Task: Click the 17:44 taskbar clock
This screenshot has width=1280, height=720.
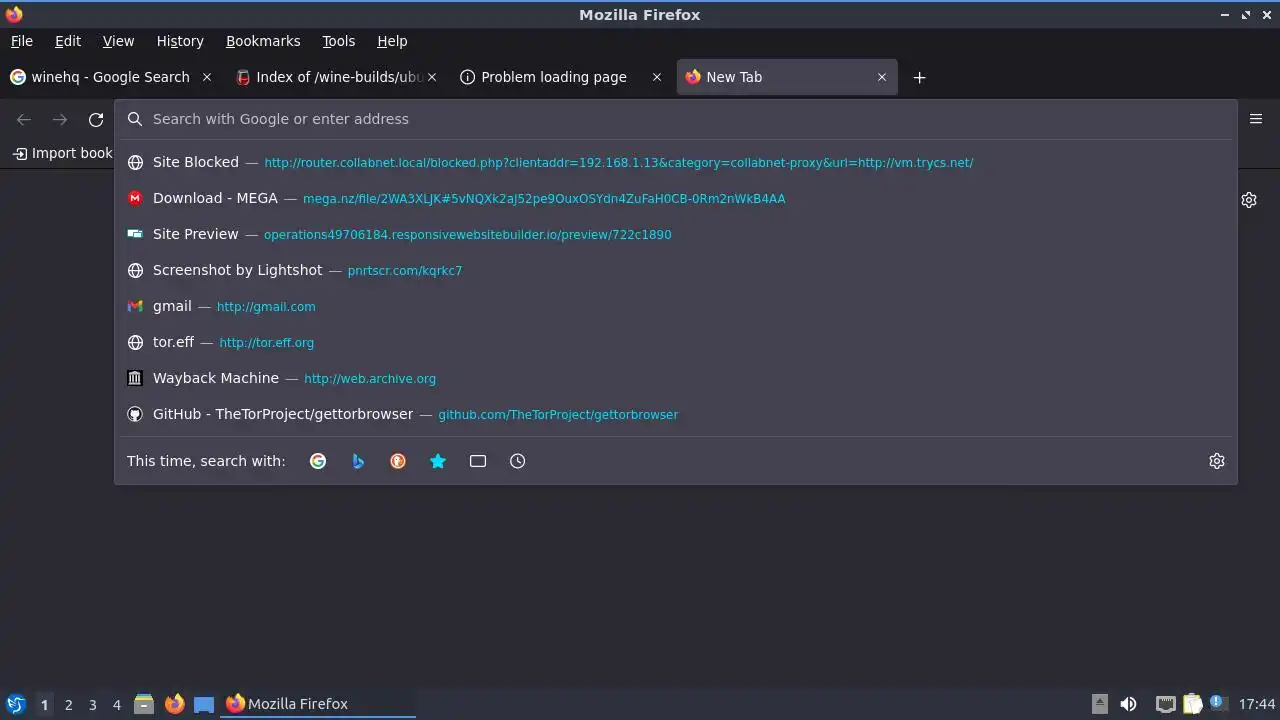Action: pos(1257,704)
